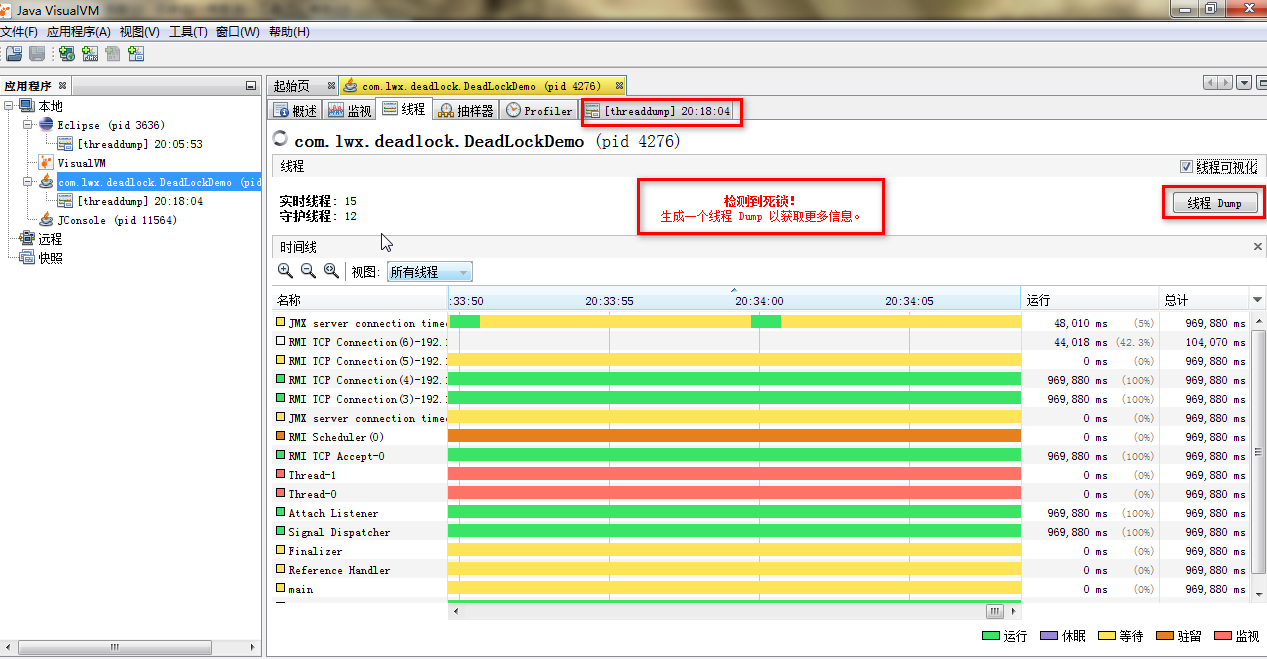Viewport: 1267px width, 659px height.
Task: Select the zoom-out magnifier above the timeline
Action: pos(308,271)
